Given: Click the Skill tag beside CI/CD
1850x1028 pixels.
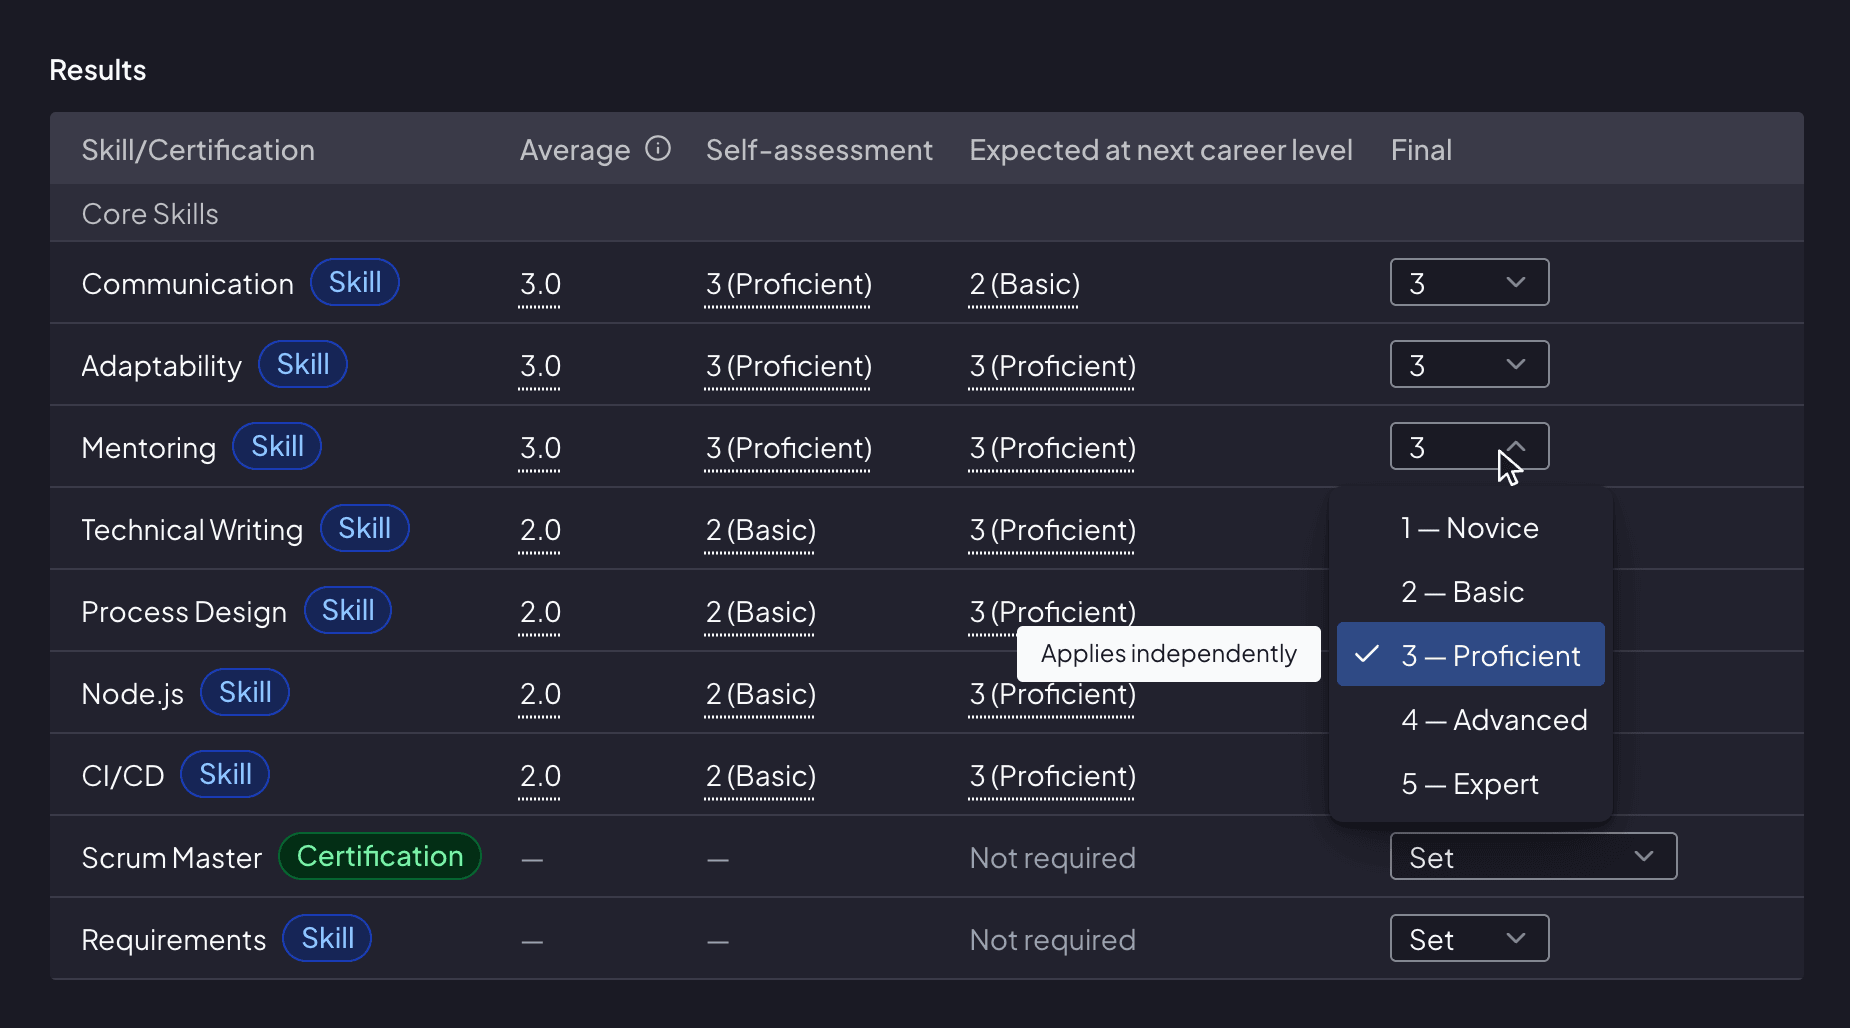Looking at the screenshot, I should [x=225, y=775].
